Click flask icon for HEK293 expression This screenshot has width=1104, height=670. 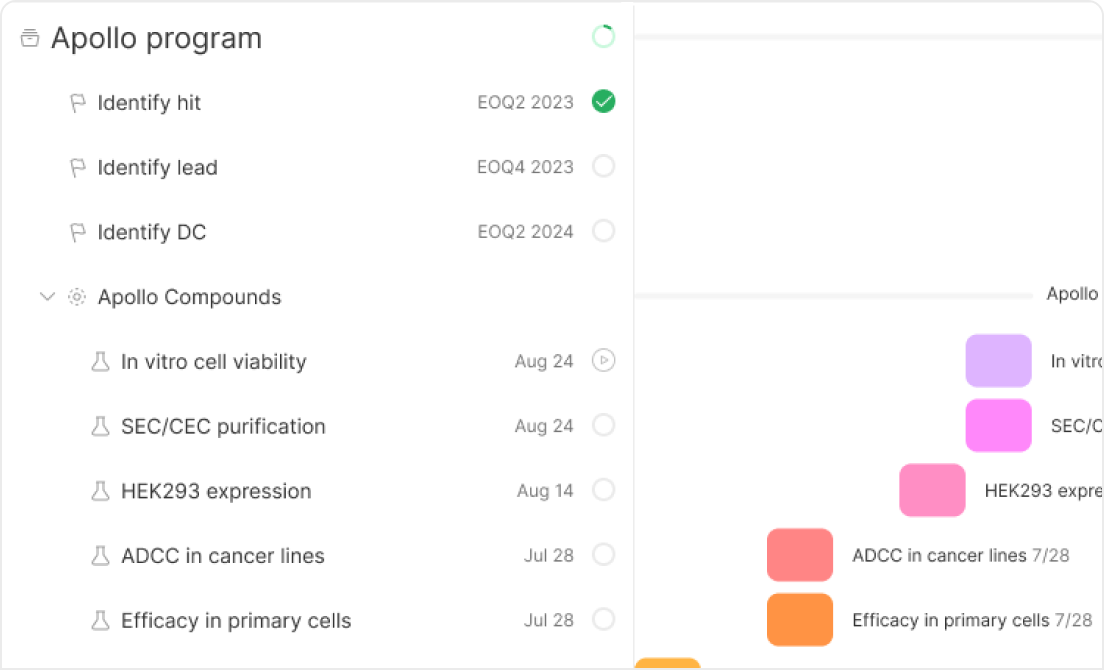click(101, 491)
